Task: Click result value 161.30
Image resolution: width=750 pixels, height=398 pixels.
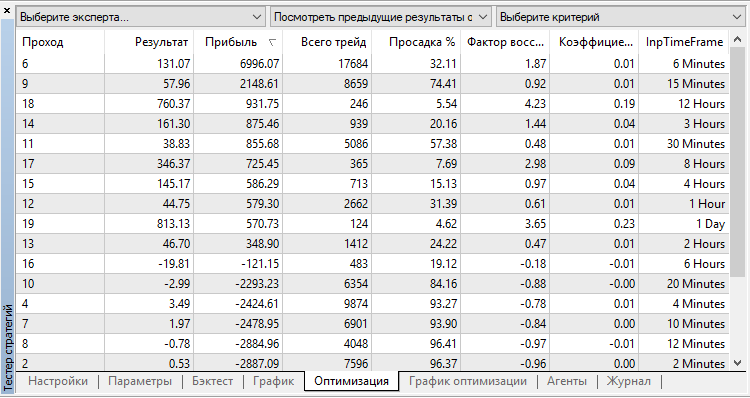Action: click(x=174, y=124)
